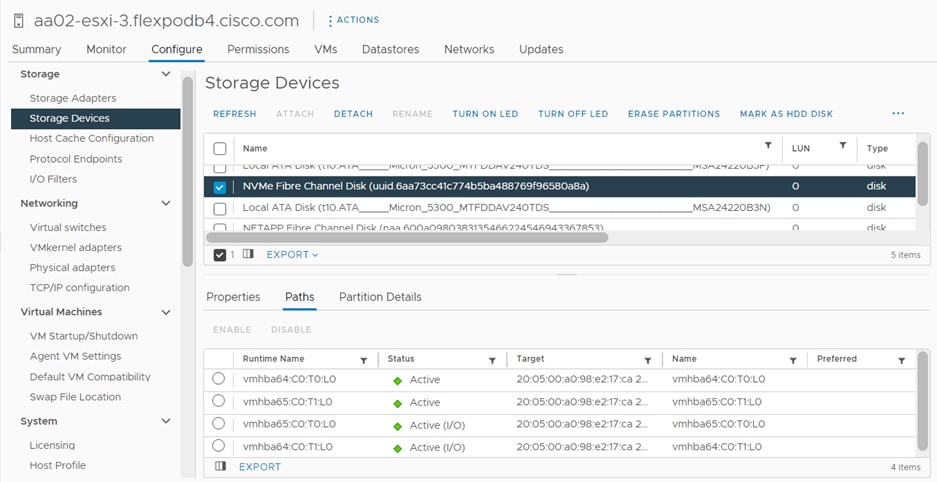Collapse the Storage section

click(x=166, y=74)
